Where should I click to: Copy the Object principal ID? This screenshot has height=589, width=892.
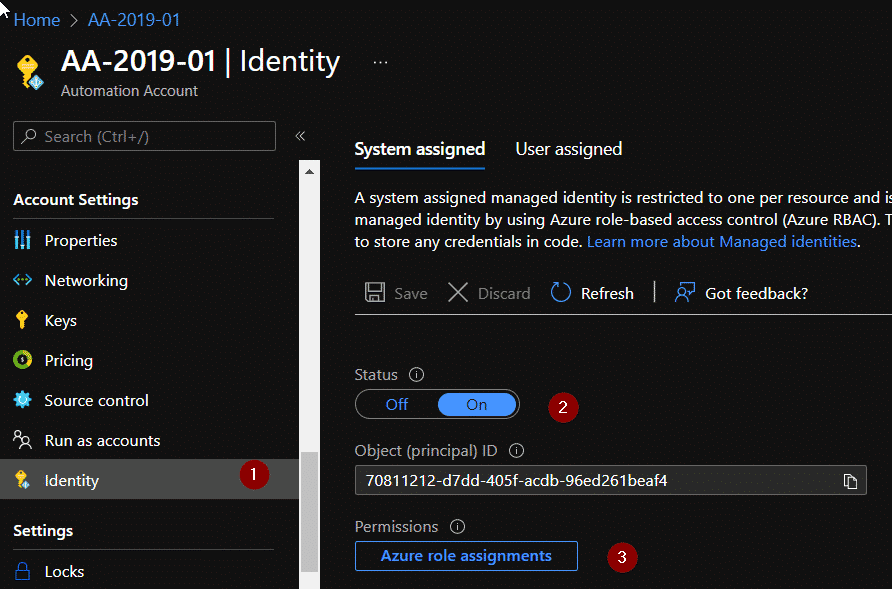[x=851, y=481]
